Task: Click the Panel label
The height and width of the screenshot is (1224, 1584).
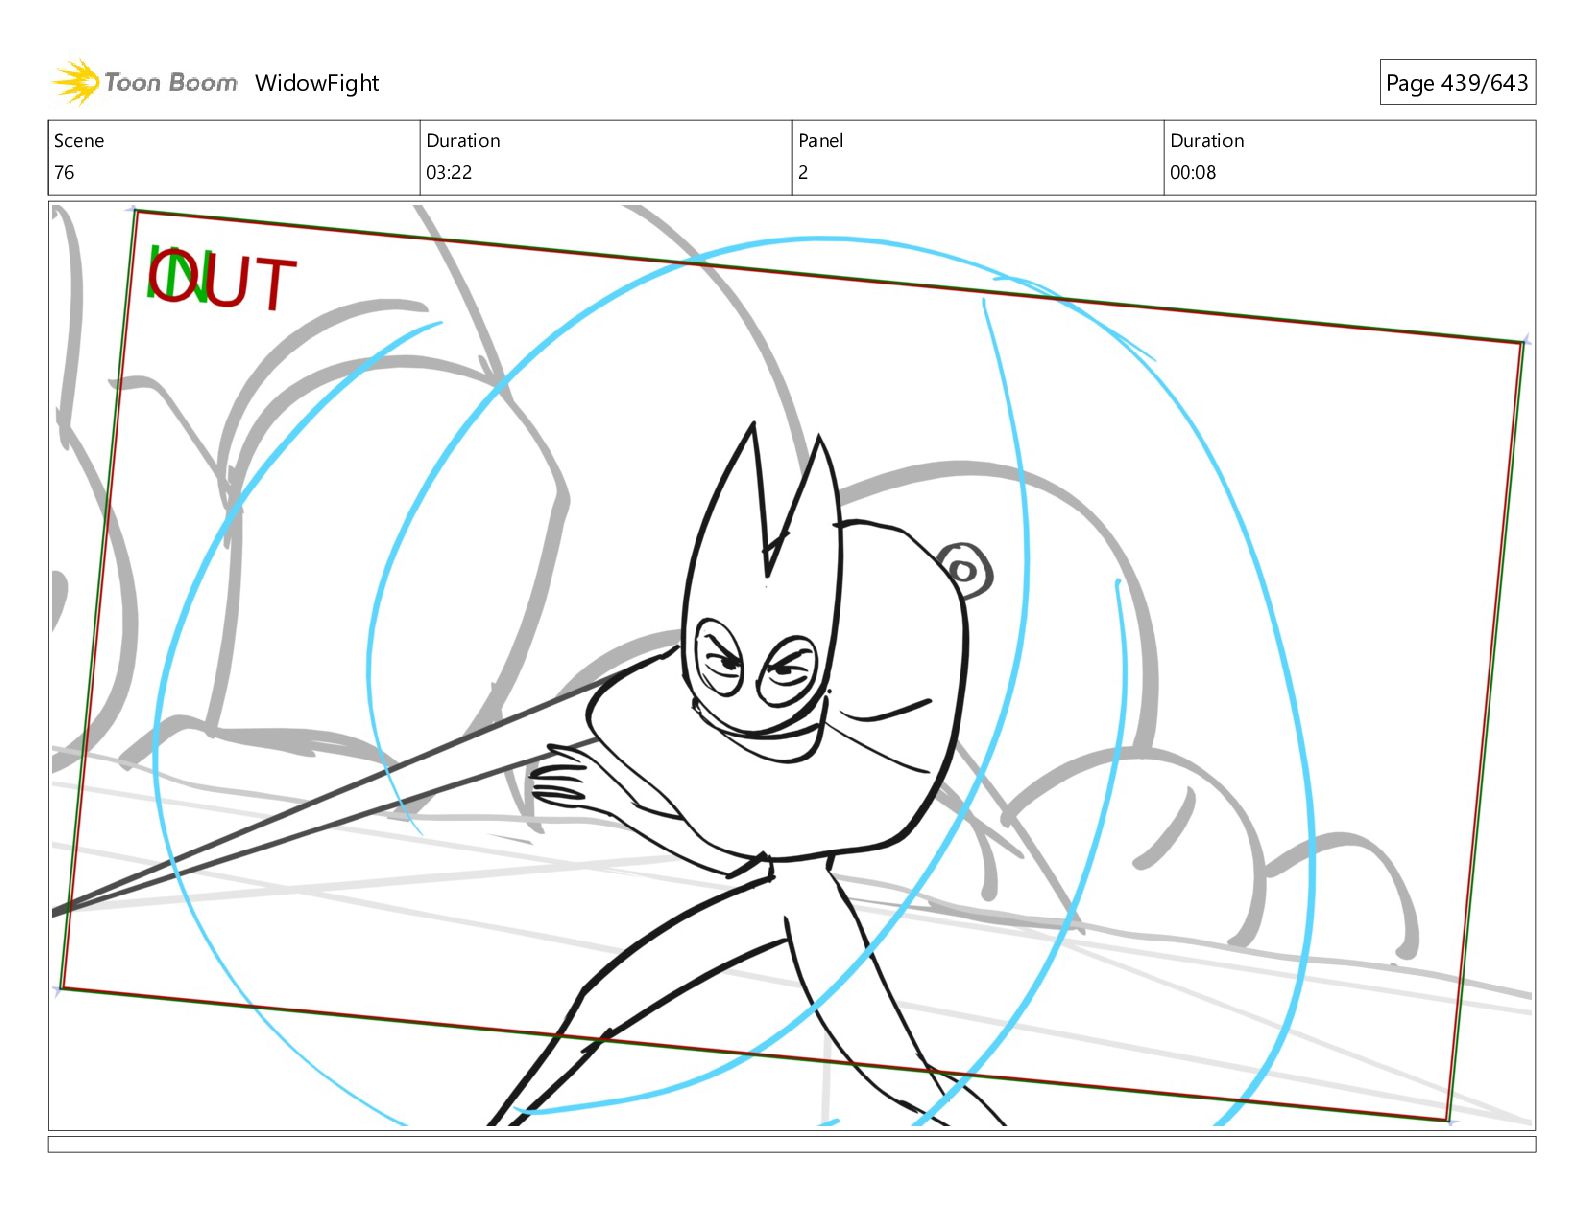Action: (821, 141)
